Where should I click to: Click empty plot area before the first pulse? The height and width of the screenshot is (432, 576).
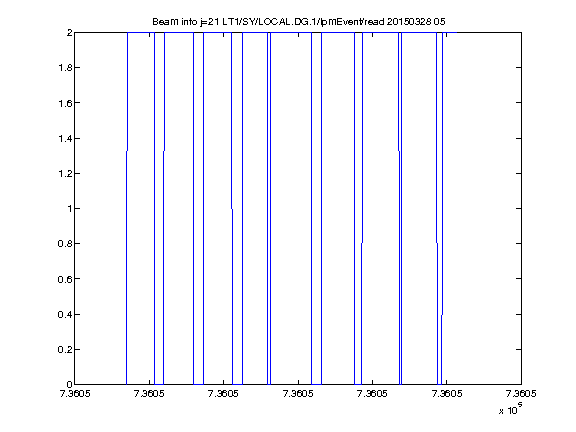100,208
